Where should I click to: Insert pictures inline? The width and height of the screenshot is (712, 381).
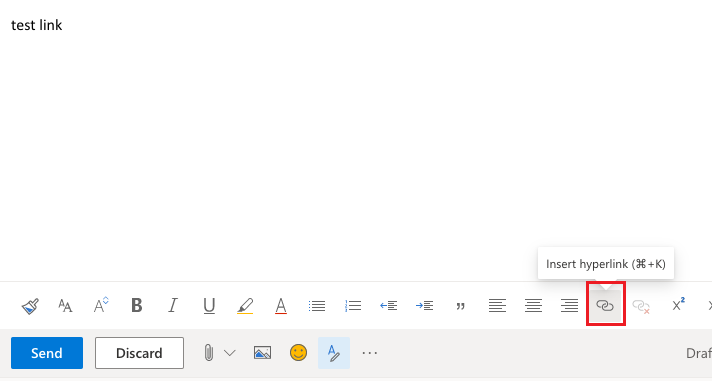point(262,353)
